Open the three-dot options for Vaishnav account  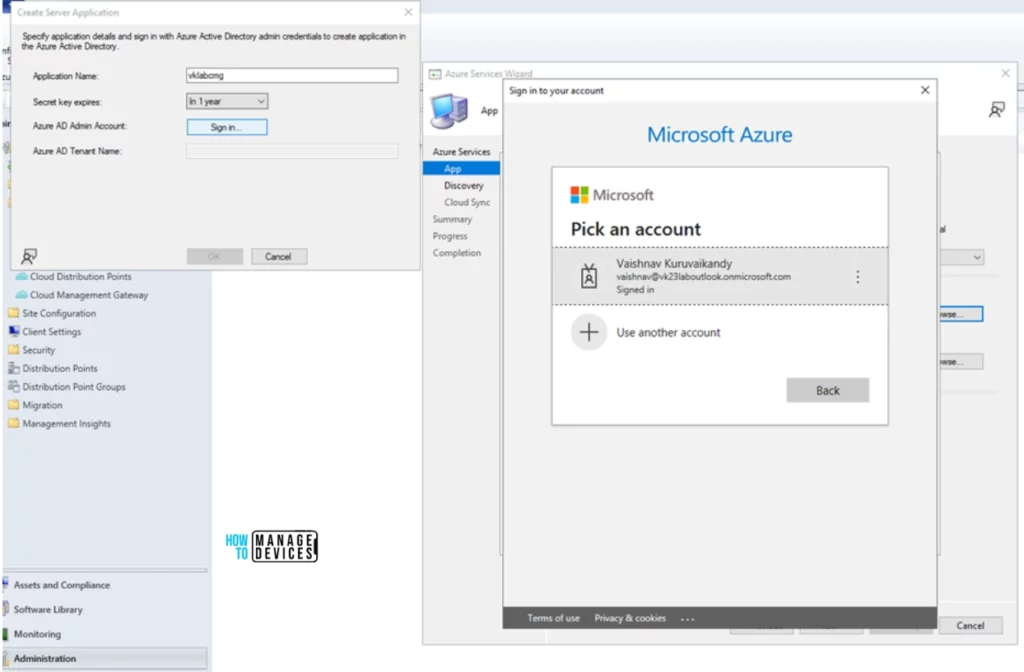[x=857, y=277]
